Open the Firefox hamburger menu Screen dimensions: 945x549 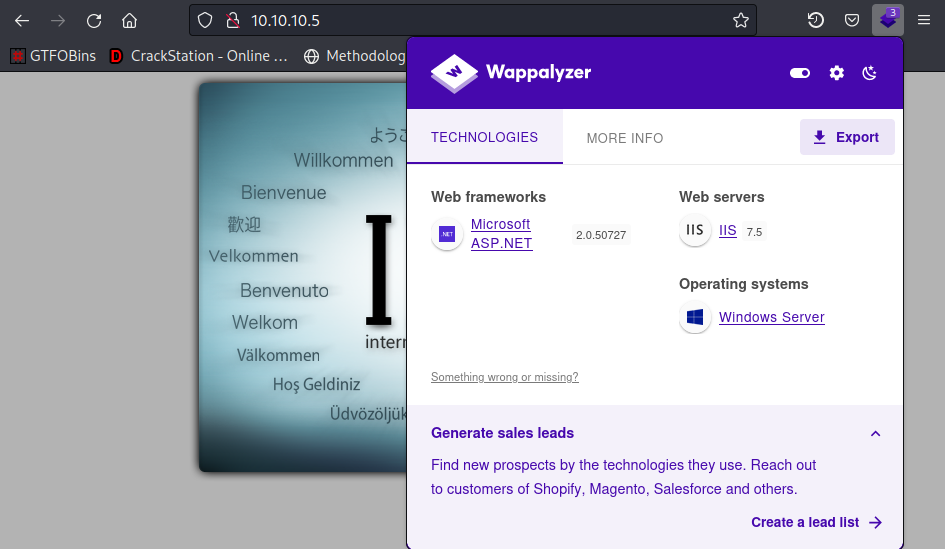point(924,20)
